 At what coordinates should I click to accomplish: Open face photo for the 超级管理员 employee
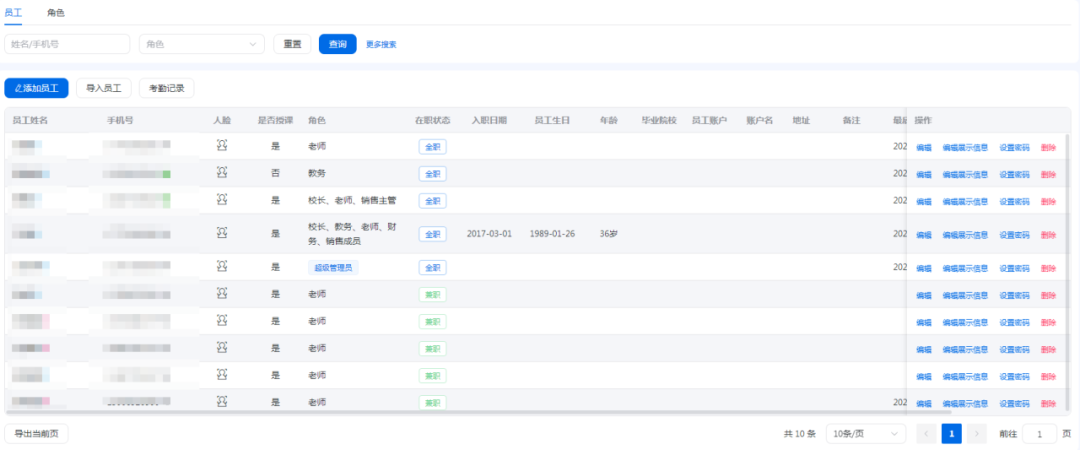pos(222,267)
